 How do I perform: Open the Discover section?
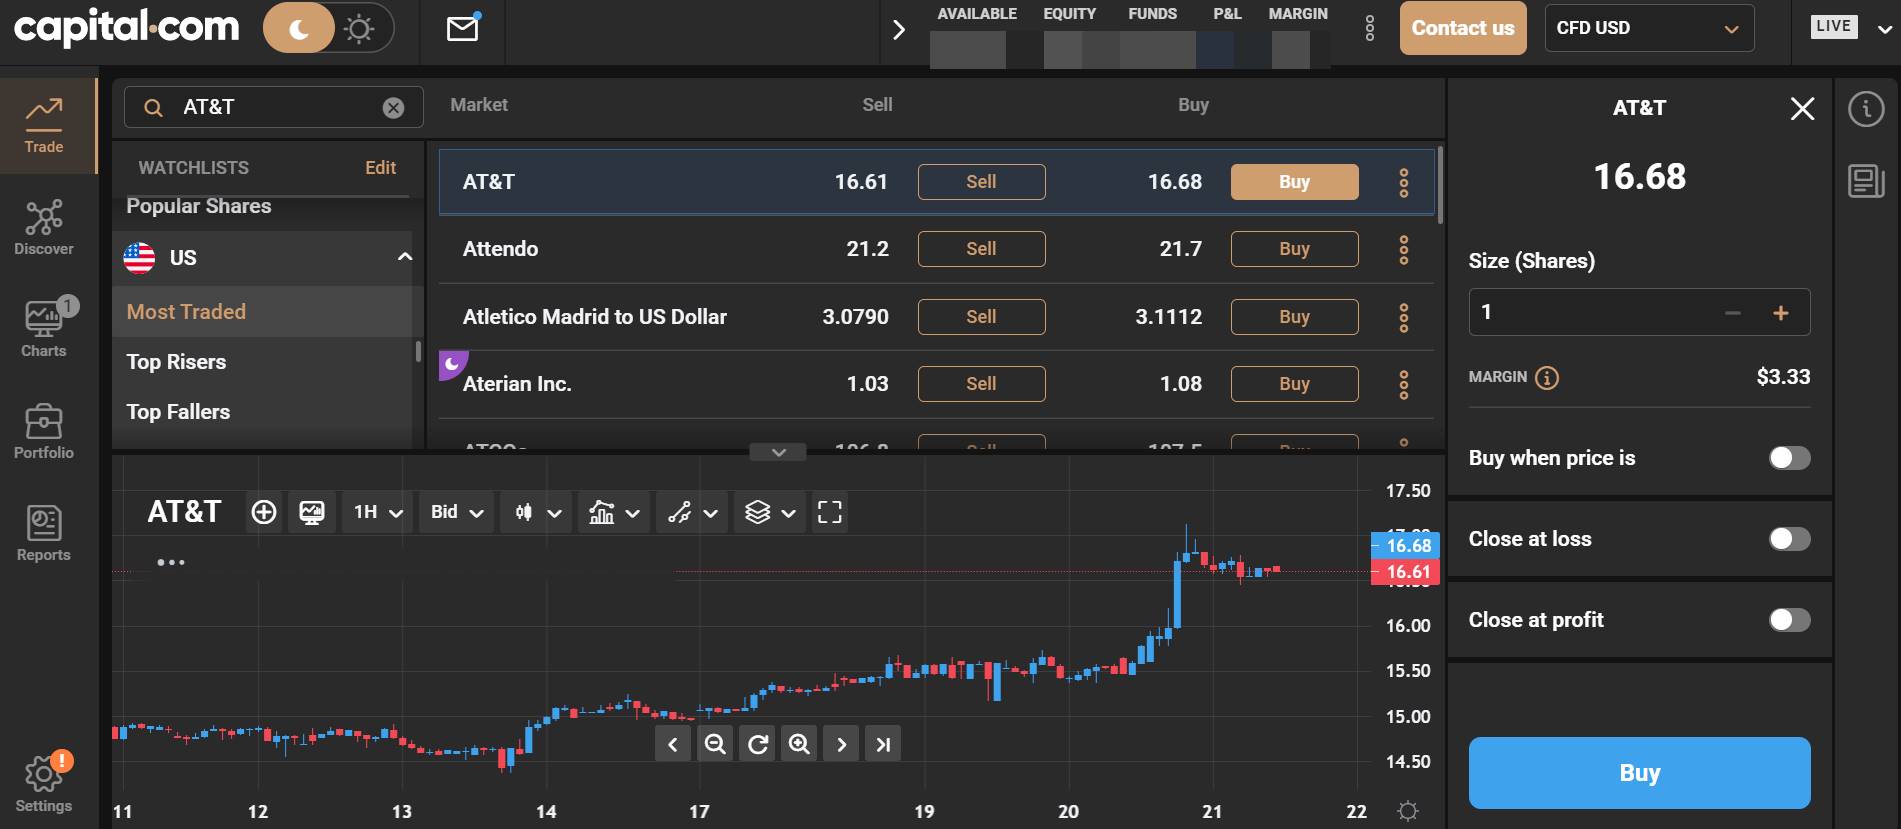(x=44, y=228)
